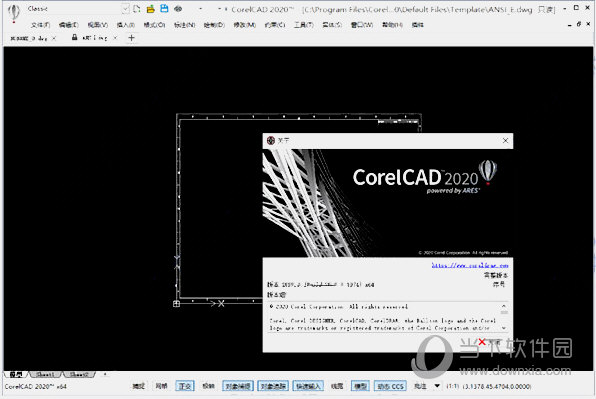
Task: Open the 窗口(W) menu
Action: [362, 25]
